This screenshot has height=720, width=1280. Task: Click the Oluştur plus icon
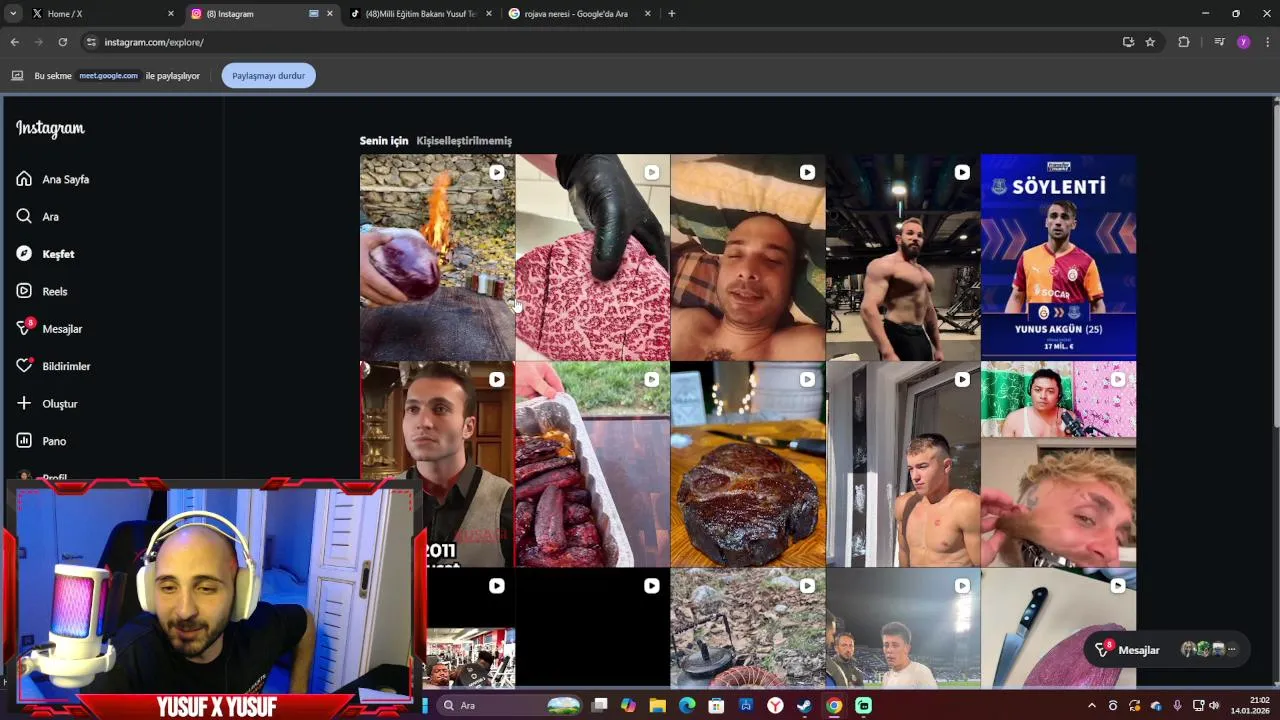pos(24,403)
